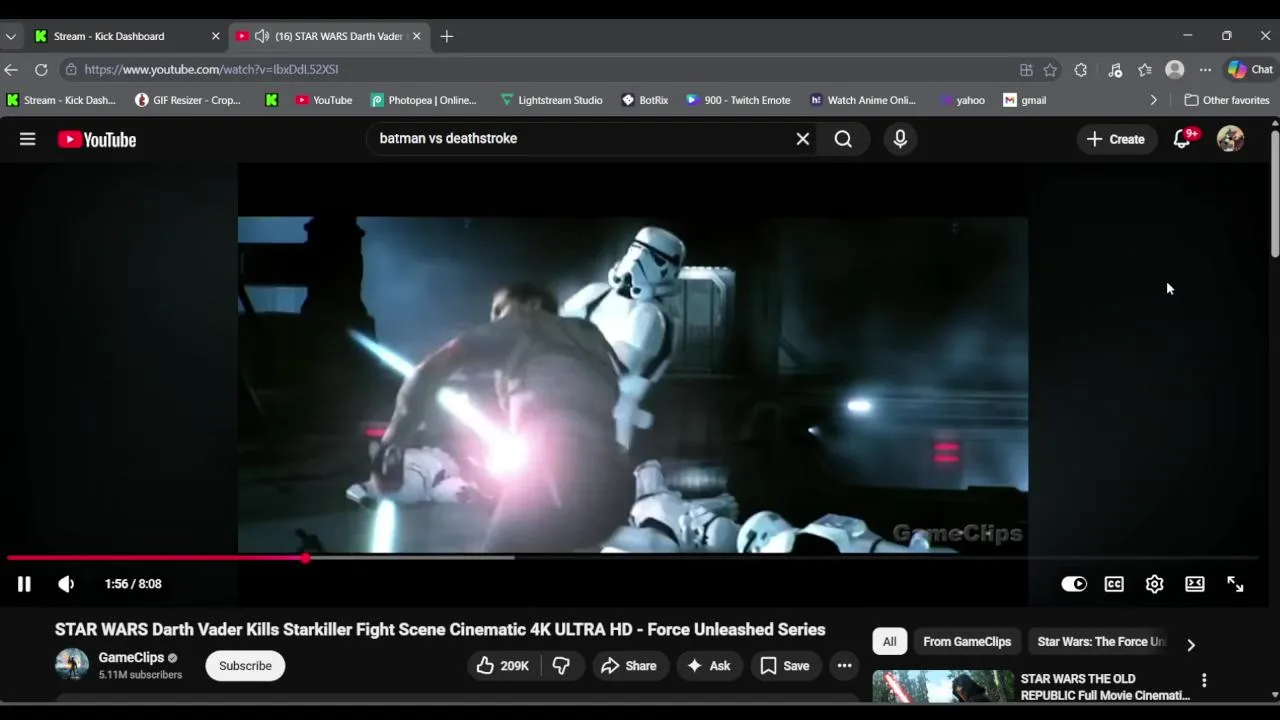Viewport: 1280px width, 720px height.
Task: Expand hidden bookmarks with chevron
Action: click(1153, 100)
